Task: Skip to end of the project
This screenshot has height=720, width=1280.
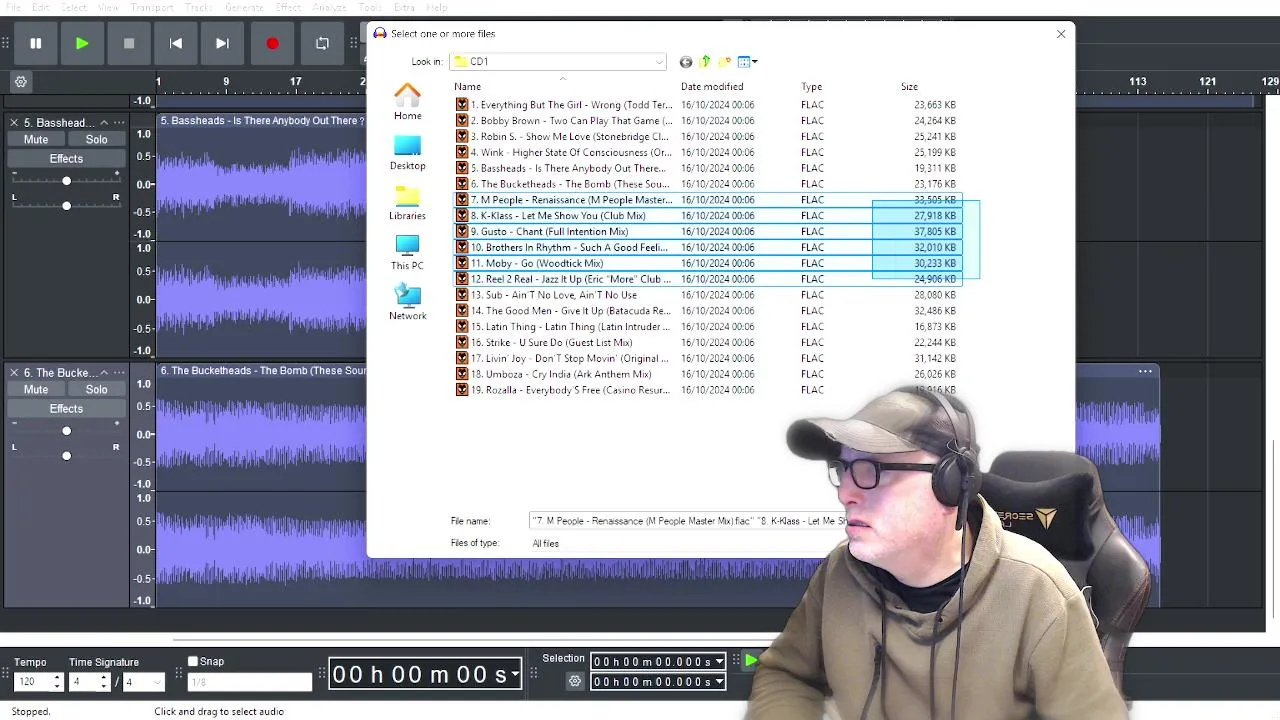Action: point(222,43)
